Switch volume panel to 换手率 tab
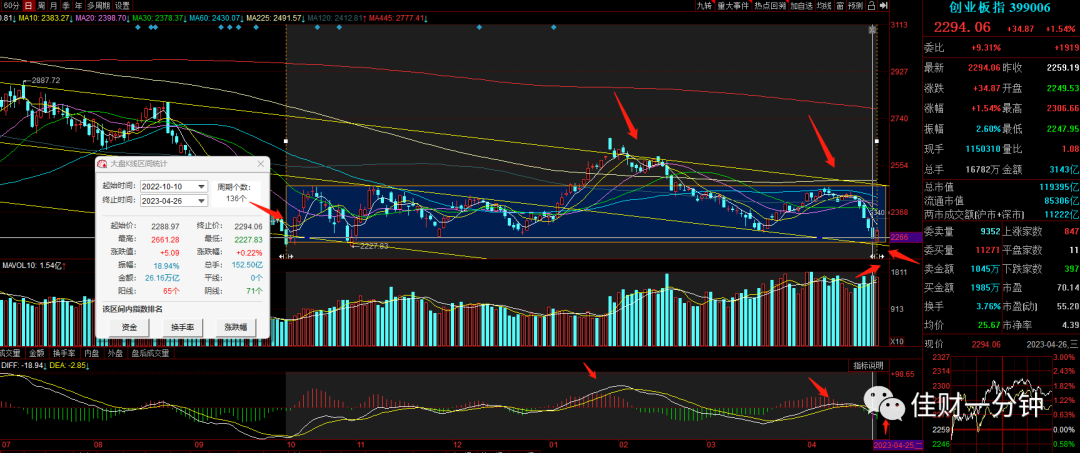Viewport: 1080px width, 453px height. [x=64, y=352]
